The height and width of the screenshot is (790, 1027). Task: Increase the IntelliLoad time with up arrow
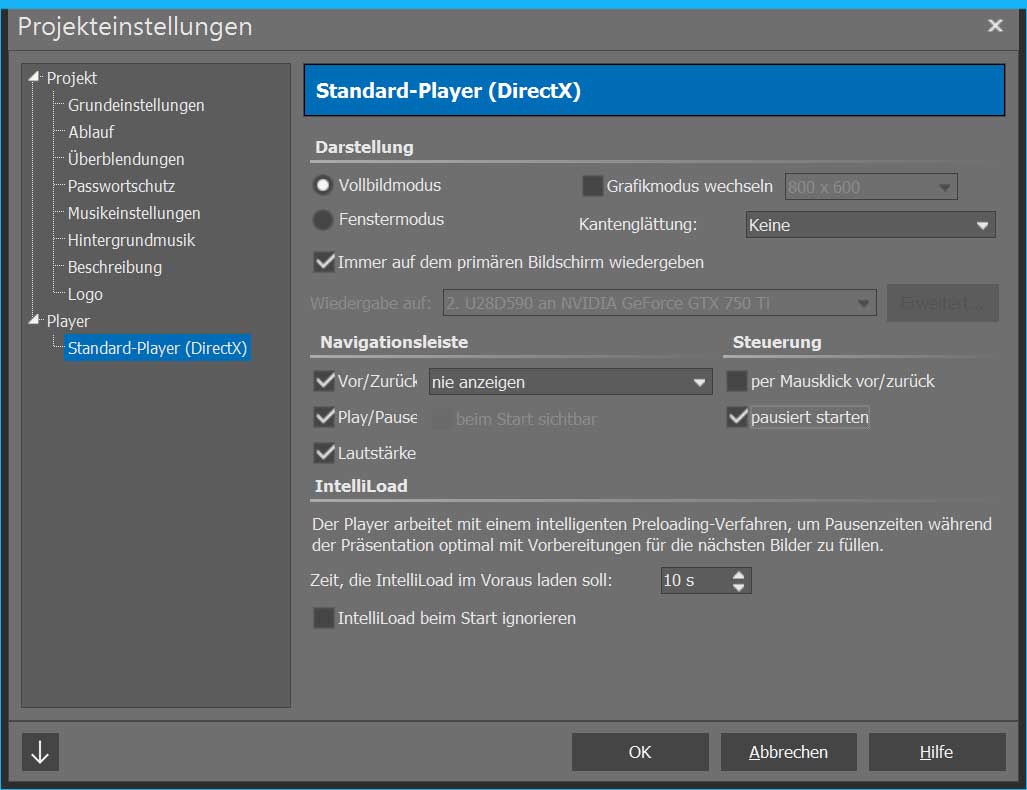[739, 575]
